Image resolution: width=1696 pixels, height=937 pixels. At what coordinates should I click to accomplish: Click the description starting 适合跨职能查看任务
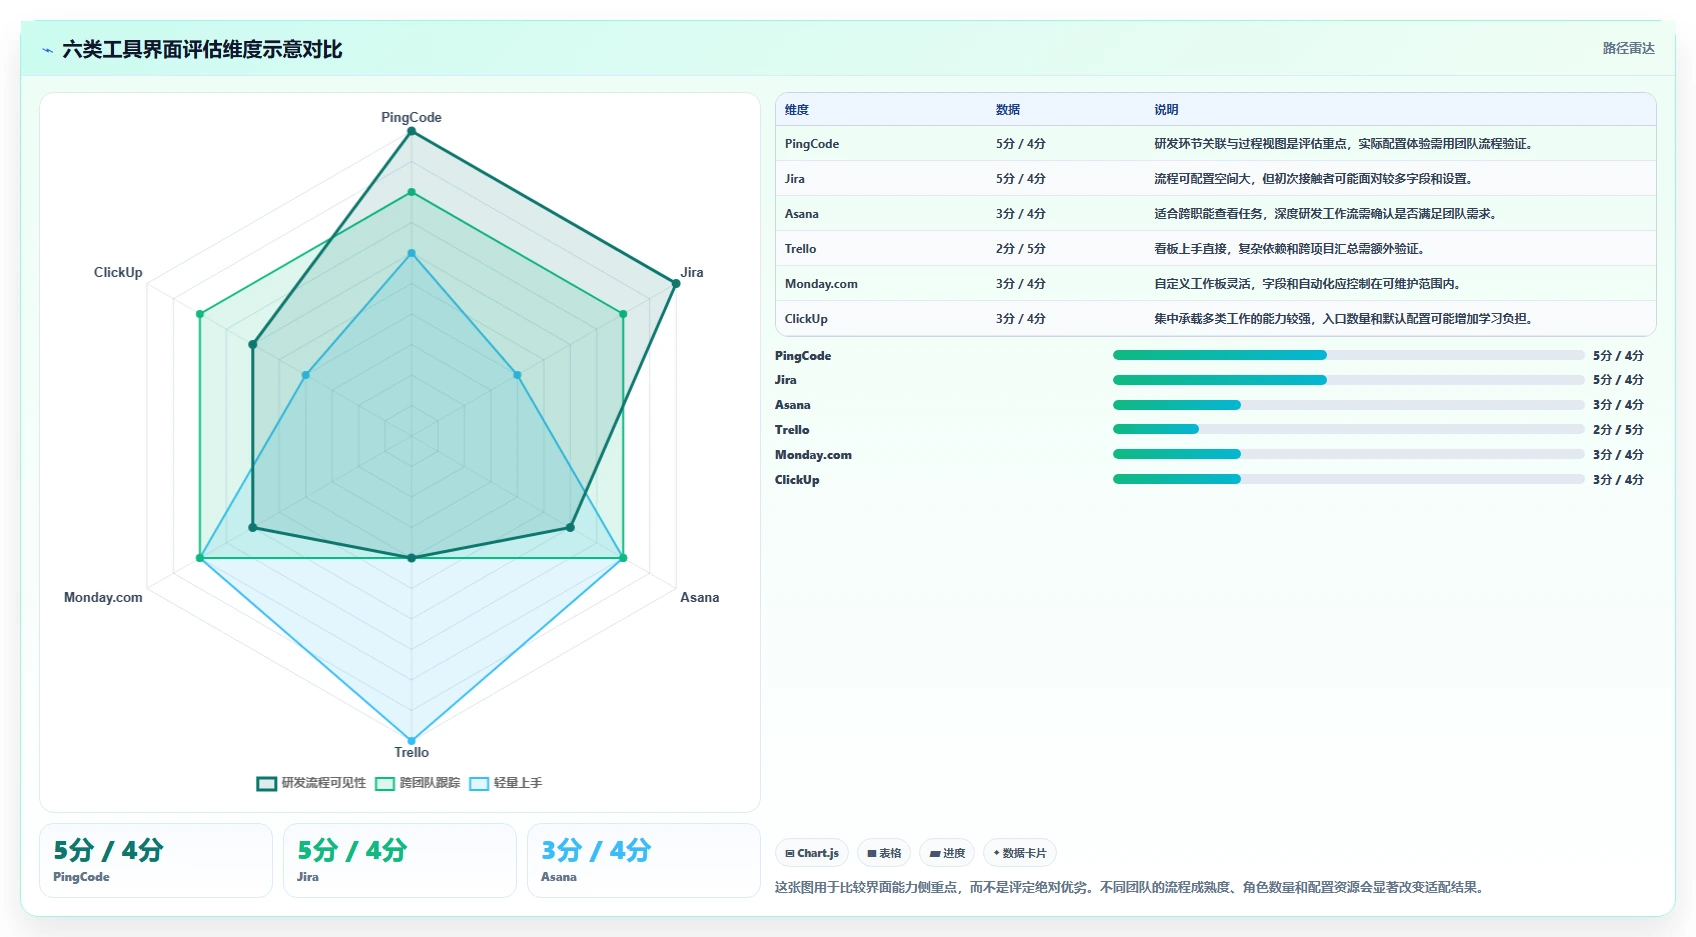(x=1326, y=214)
